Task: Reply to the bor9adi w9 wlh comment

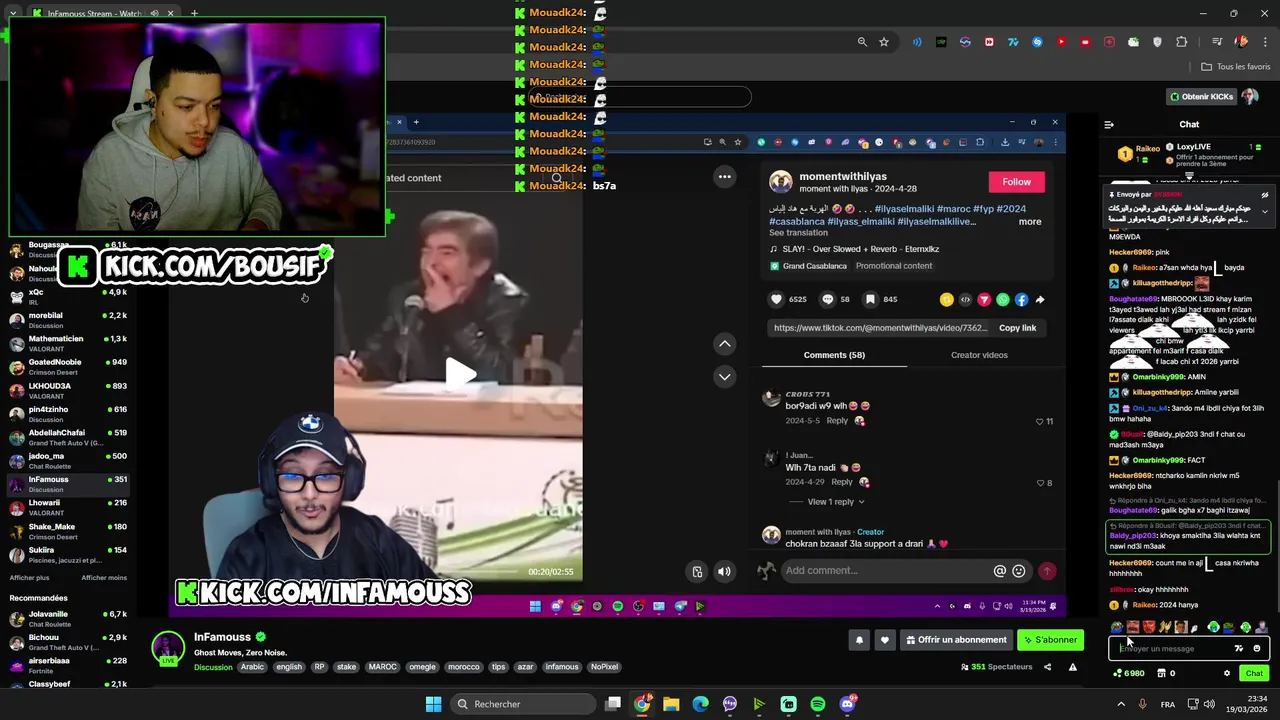Action: pos(837,421)
